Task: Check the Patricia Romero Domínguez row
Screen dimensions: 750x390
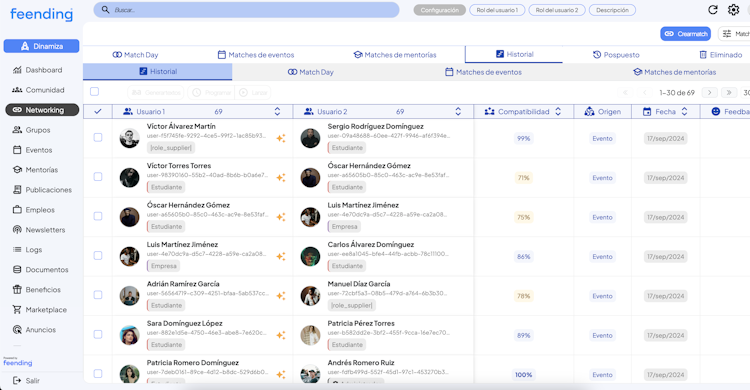Action: [98, 374]
